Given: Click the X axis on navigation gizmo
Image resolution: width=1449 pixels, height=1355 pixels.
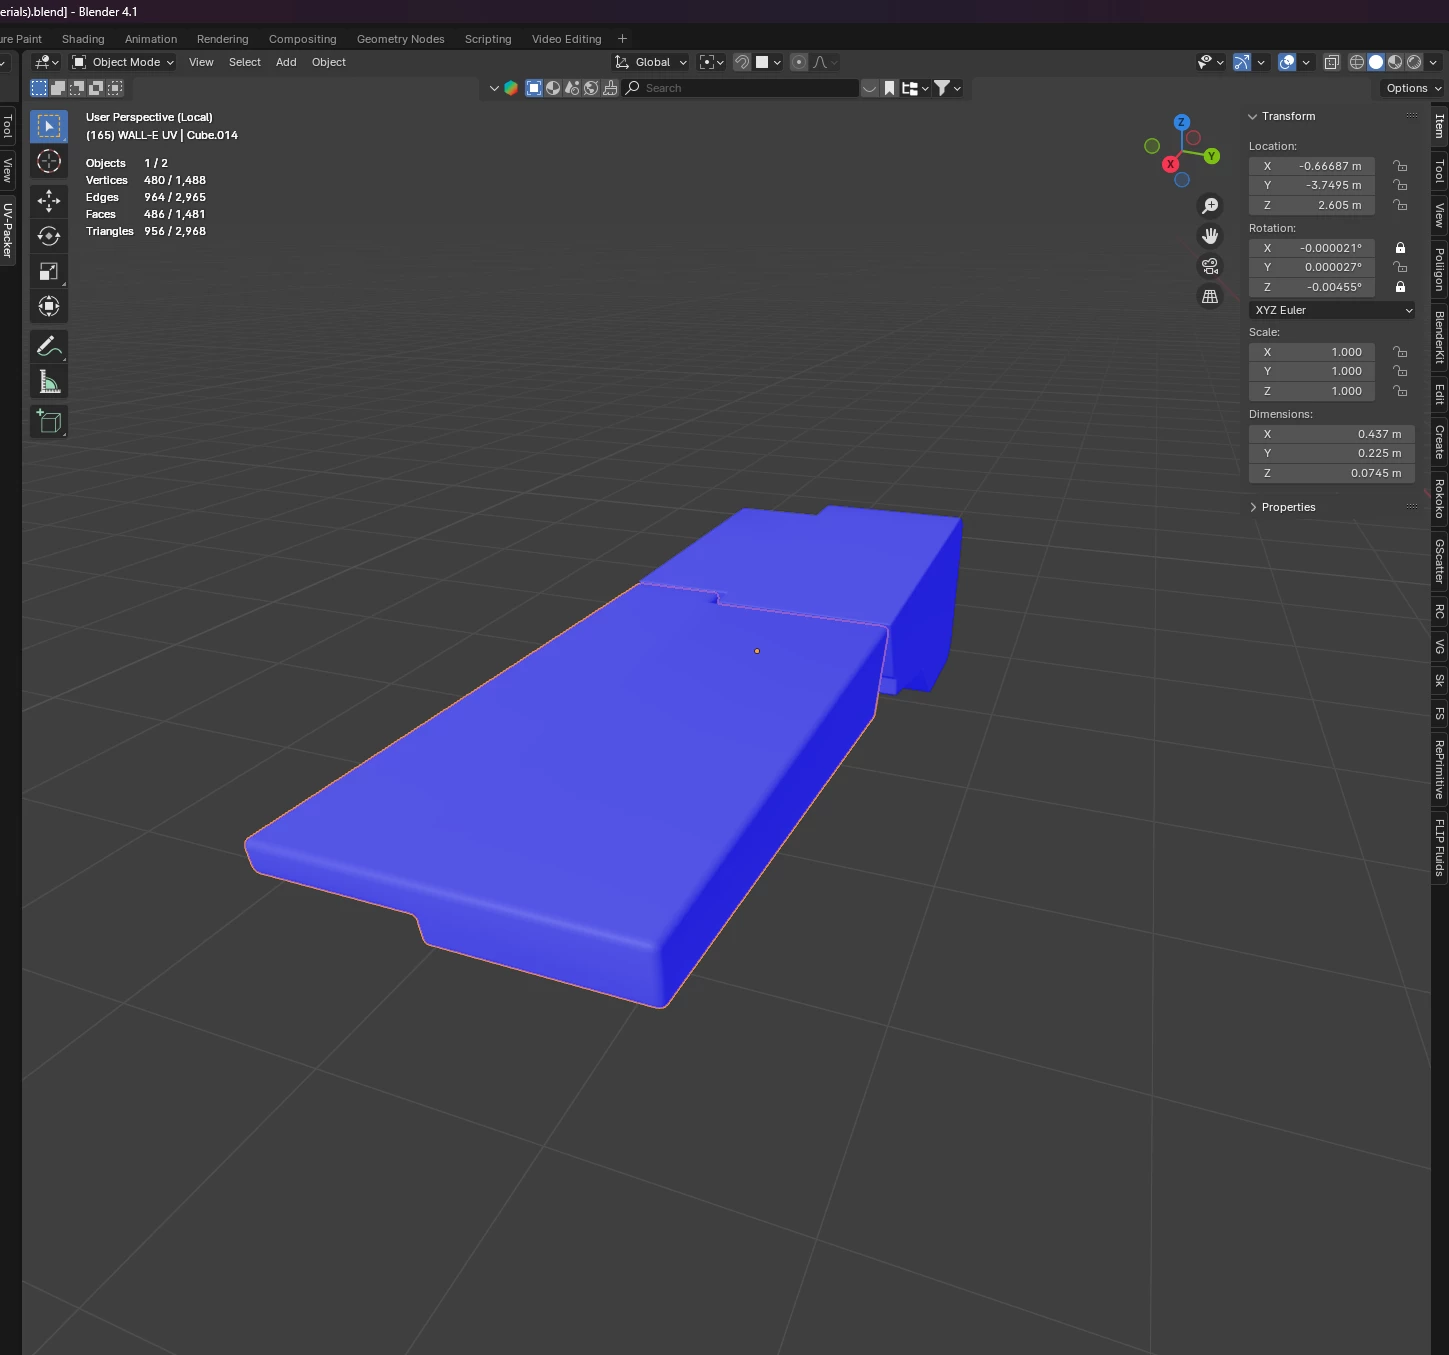Looking at the screenshot, I should coord(1170,164).
